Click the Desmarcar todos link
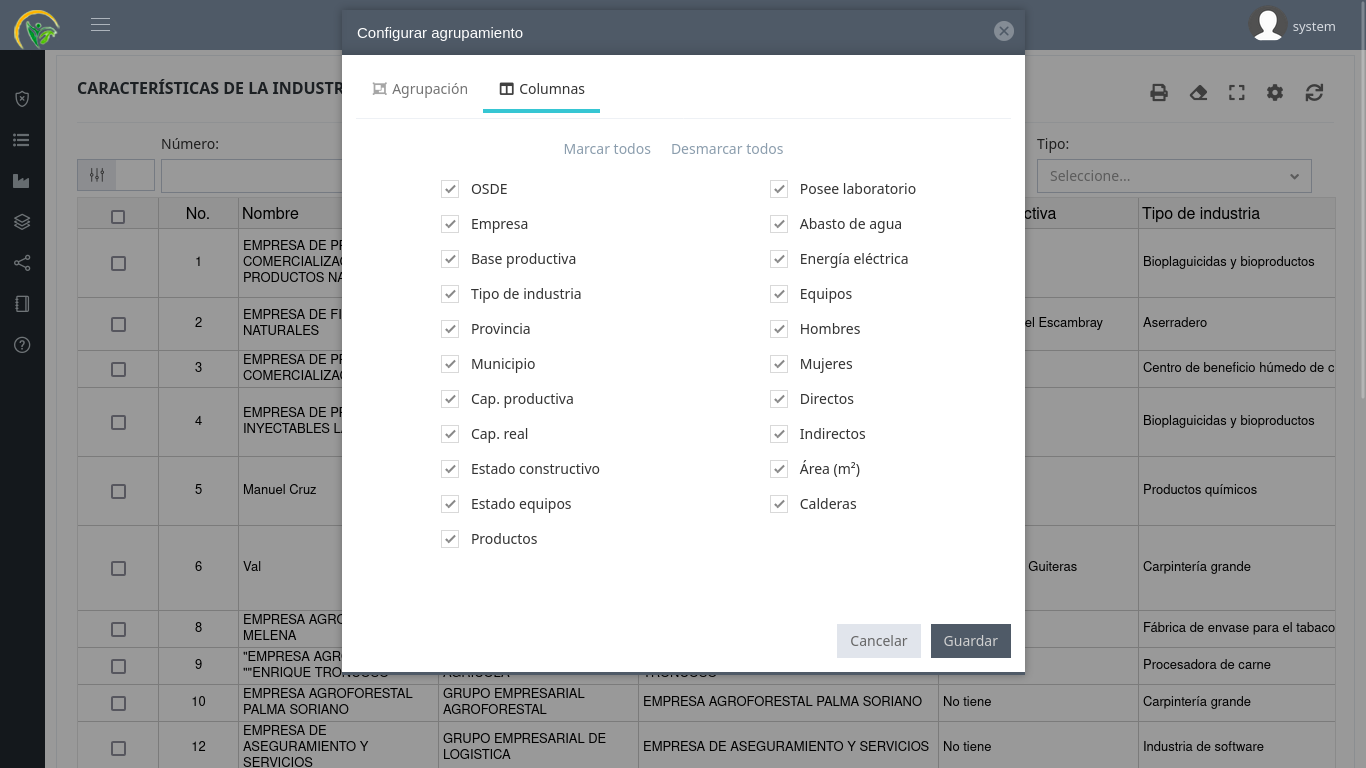 [x=727, y=149]
